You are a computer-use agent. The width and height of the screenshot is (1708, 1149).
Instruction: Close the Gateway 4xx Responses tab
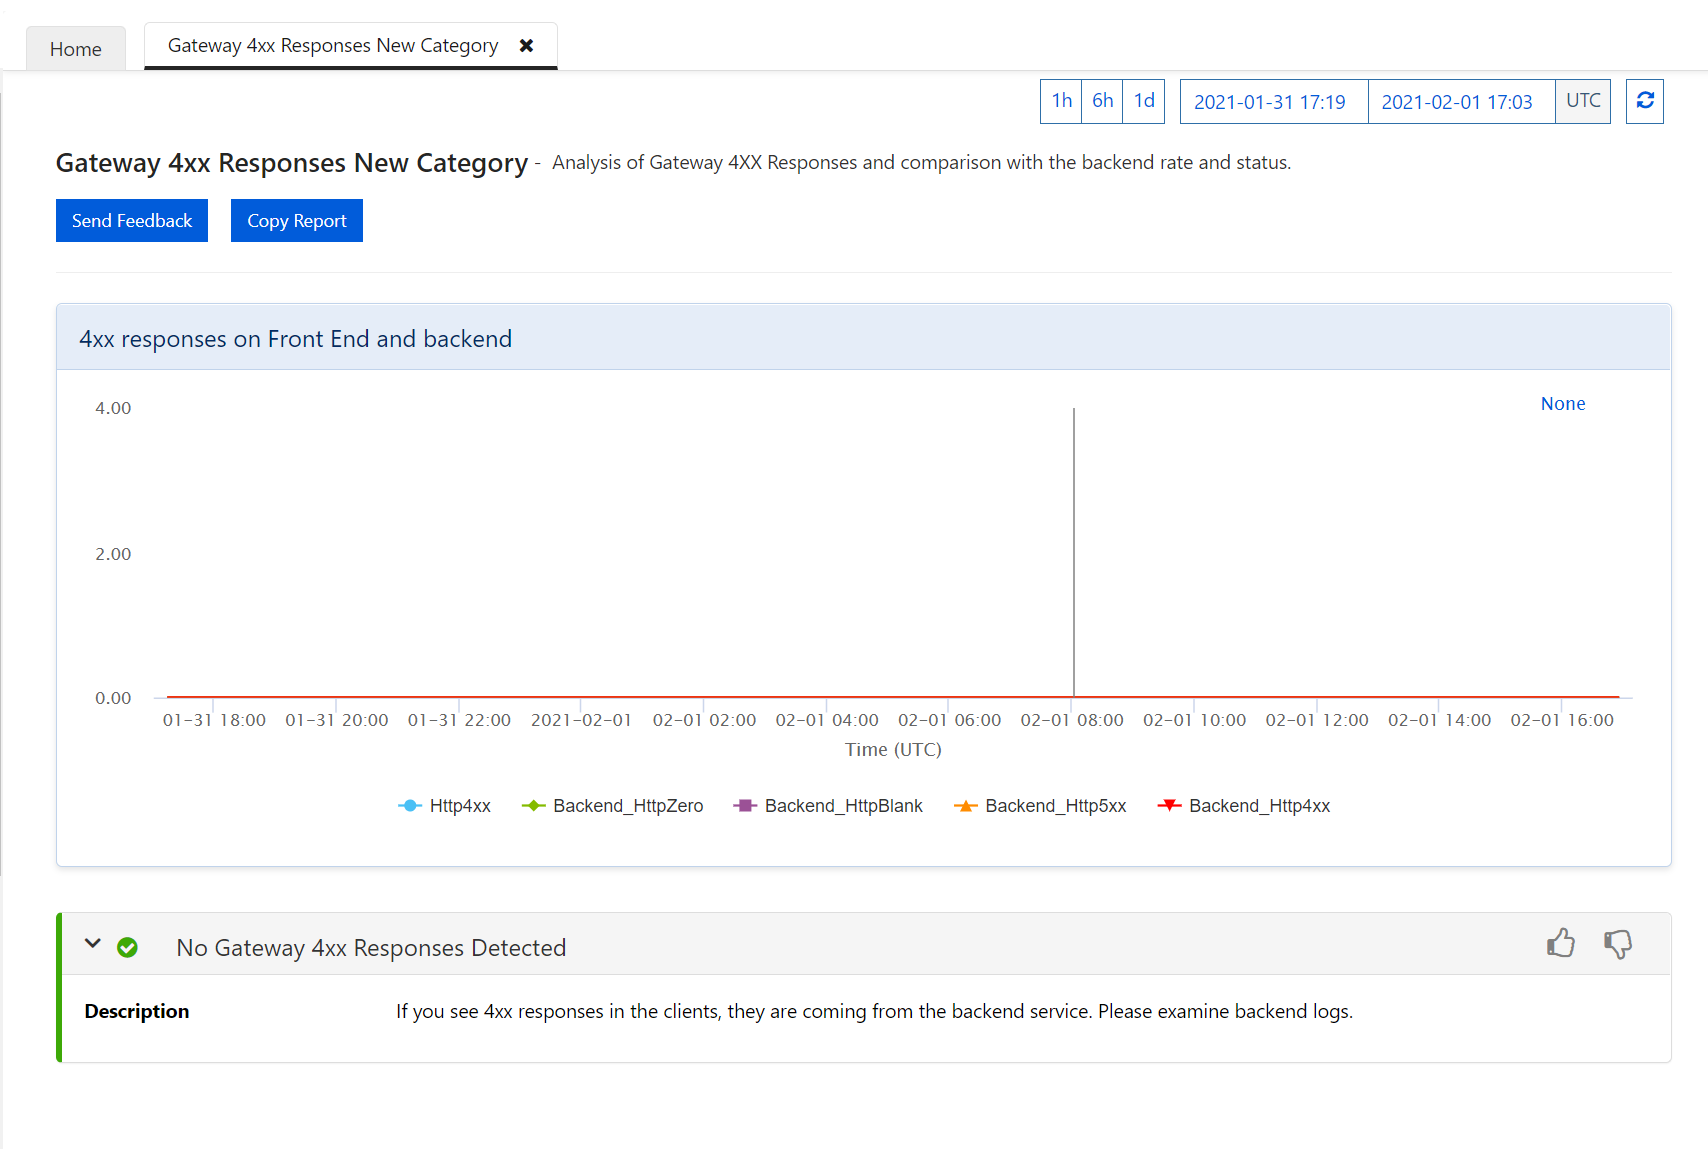pyautogui.click(x=527, y=46)
